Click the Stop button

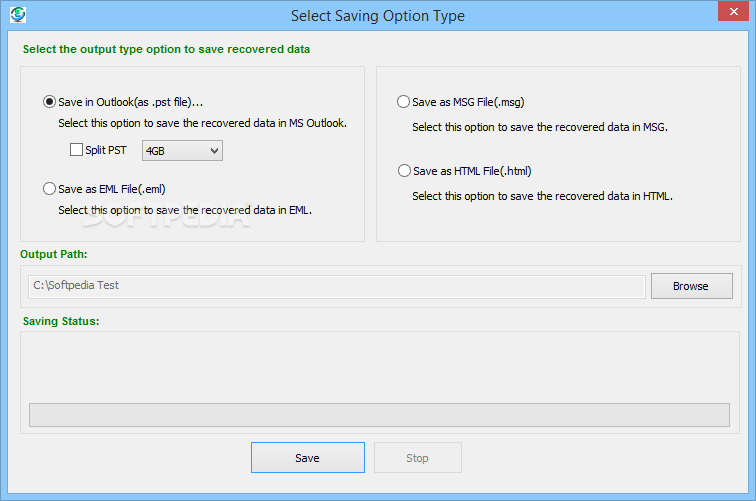tap(417, 458)
